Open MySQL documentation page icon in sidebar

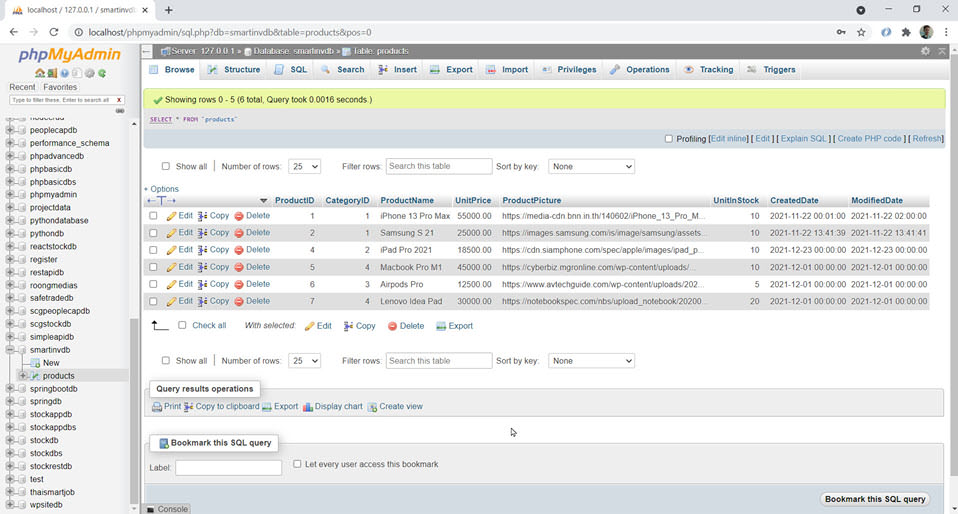click(76, 73)
